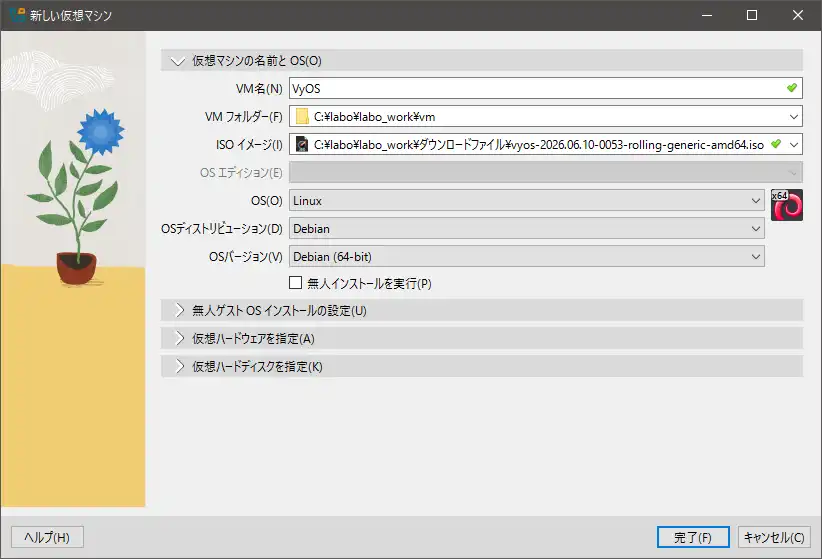The image size is (822, 559).
Task: Expand the 仮想ハードウェアを指定 section
Action: tap(482, 338)
